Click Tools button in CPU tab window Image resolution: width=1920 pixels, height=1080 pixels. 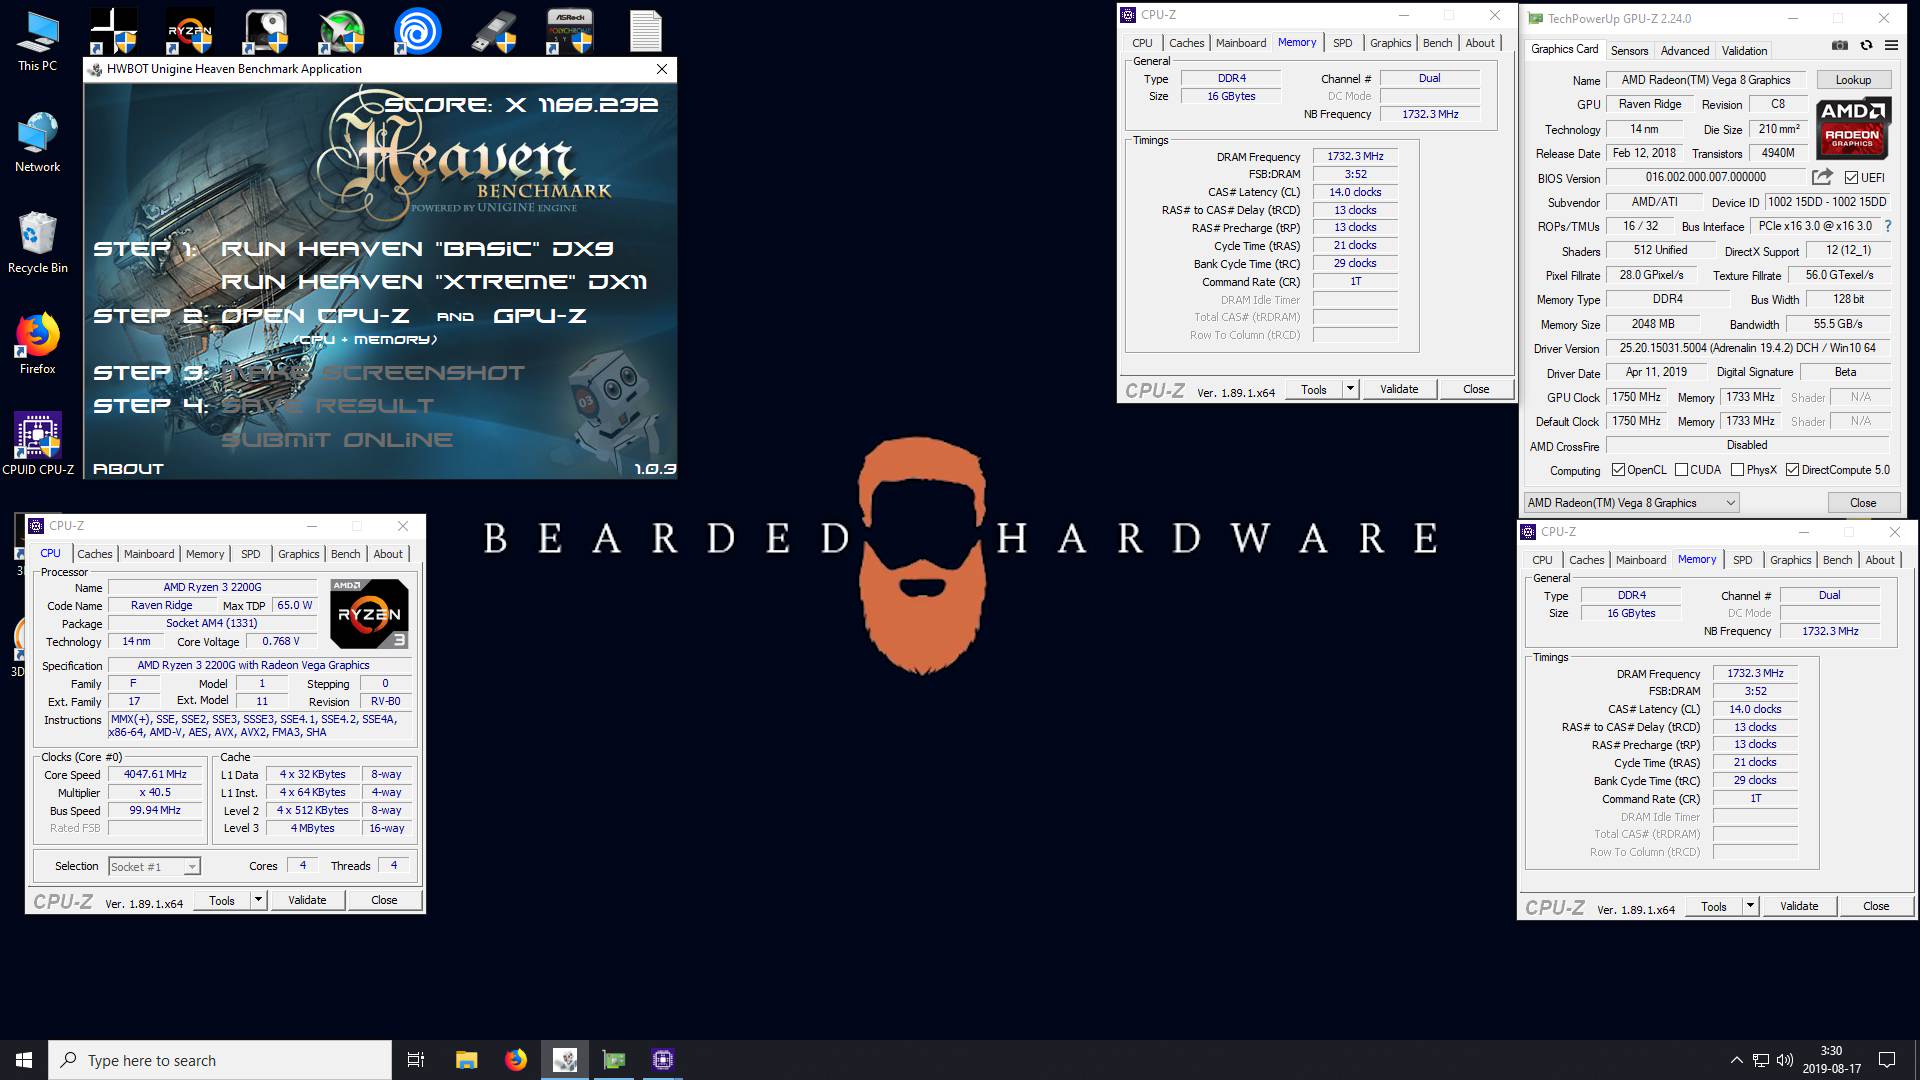pyautogui.click(x=222, y=900)
